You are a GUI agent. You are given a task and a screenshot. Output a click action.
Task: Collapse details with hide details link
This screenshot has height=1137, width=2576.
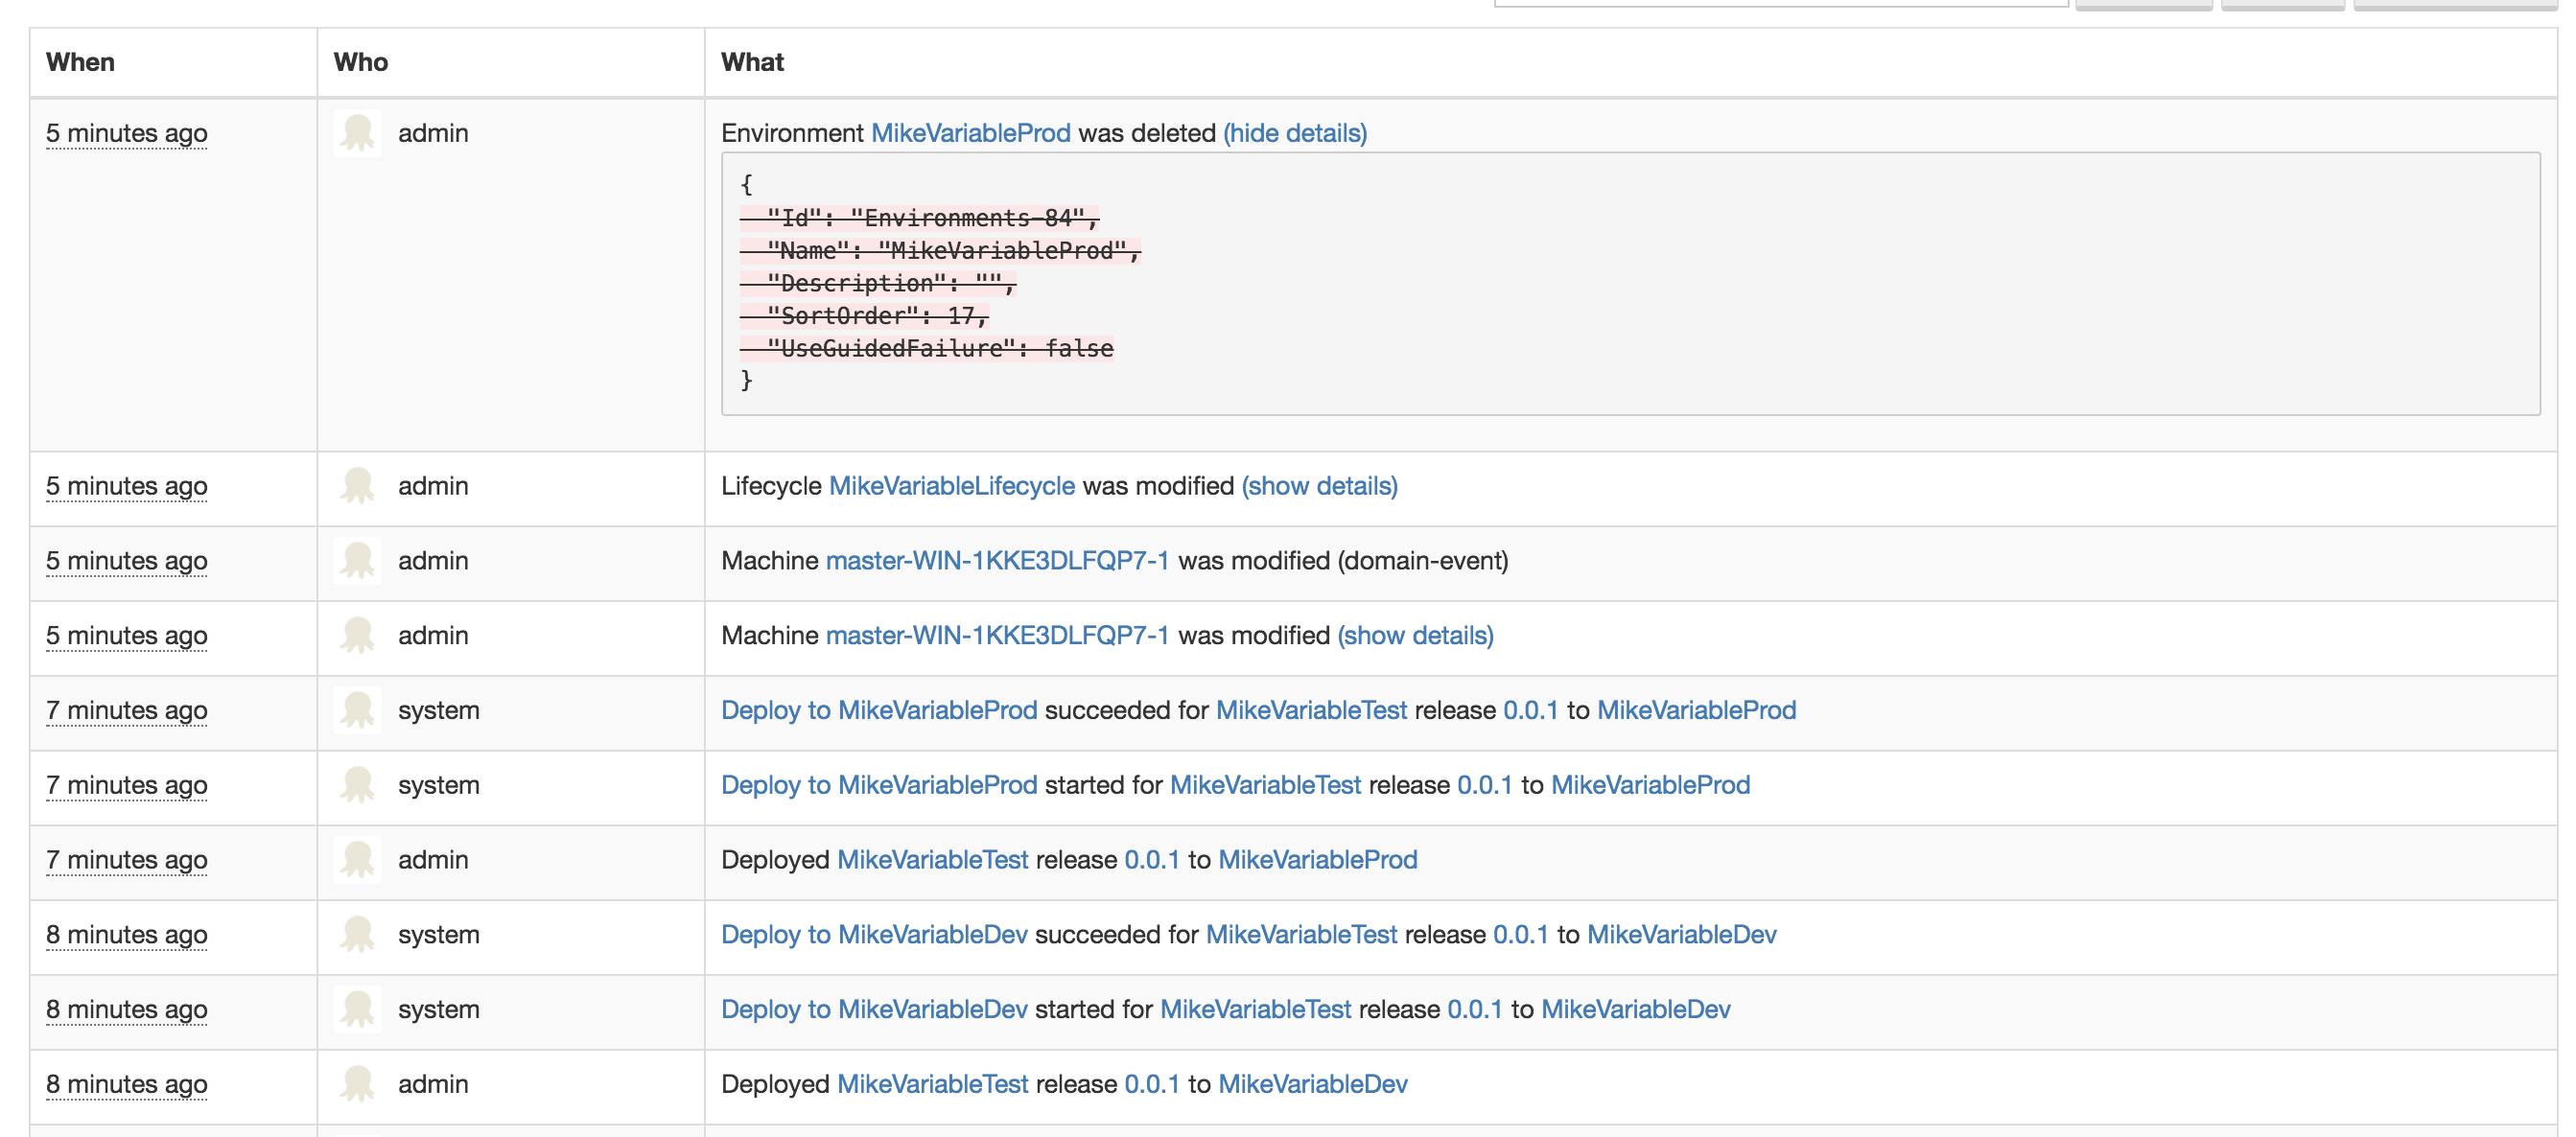[1295, 133]
